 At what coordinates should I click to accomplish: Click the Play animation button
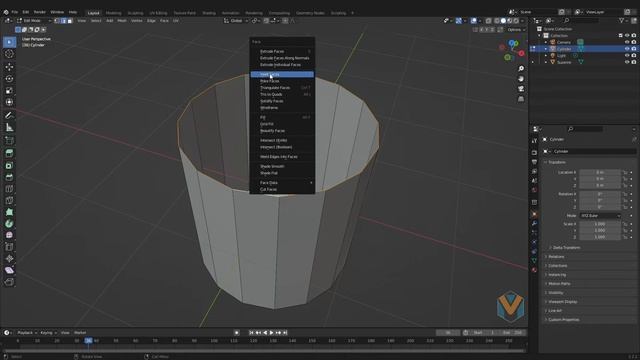272,333
